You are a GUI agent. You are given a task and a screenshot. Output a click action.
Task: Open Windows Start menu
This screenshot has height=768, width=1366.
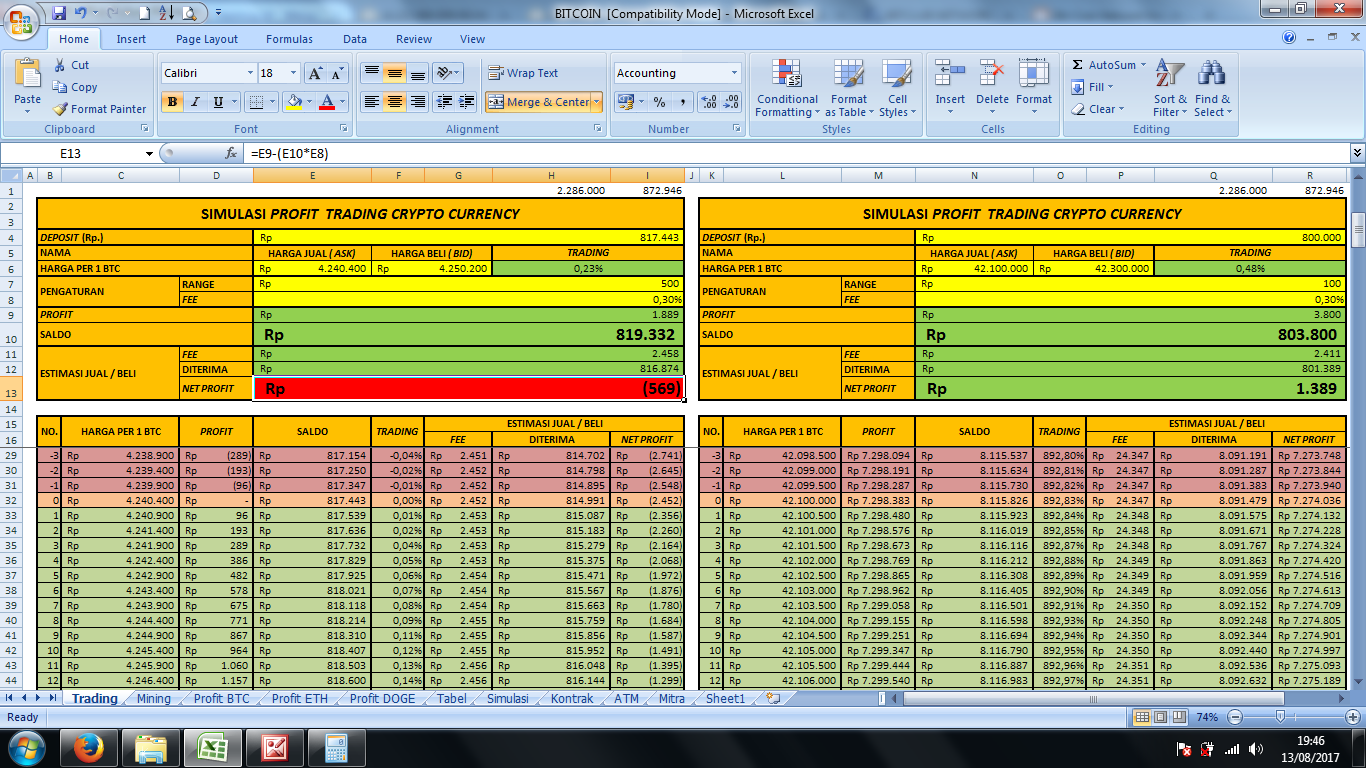(x=24, y=747)
